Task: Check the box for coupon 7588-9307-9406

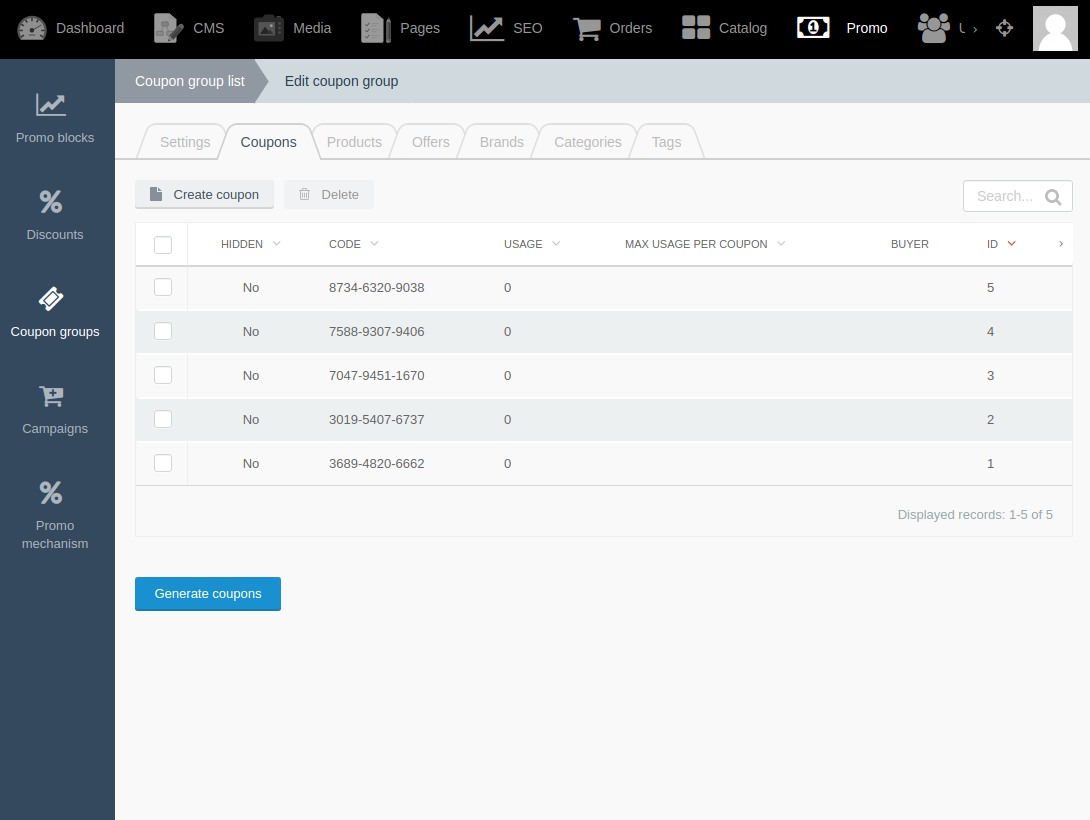Action: [163, 331]
